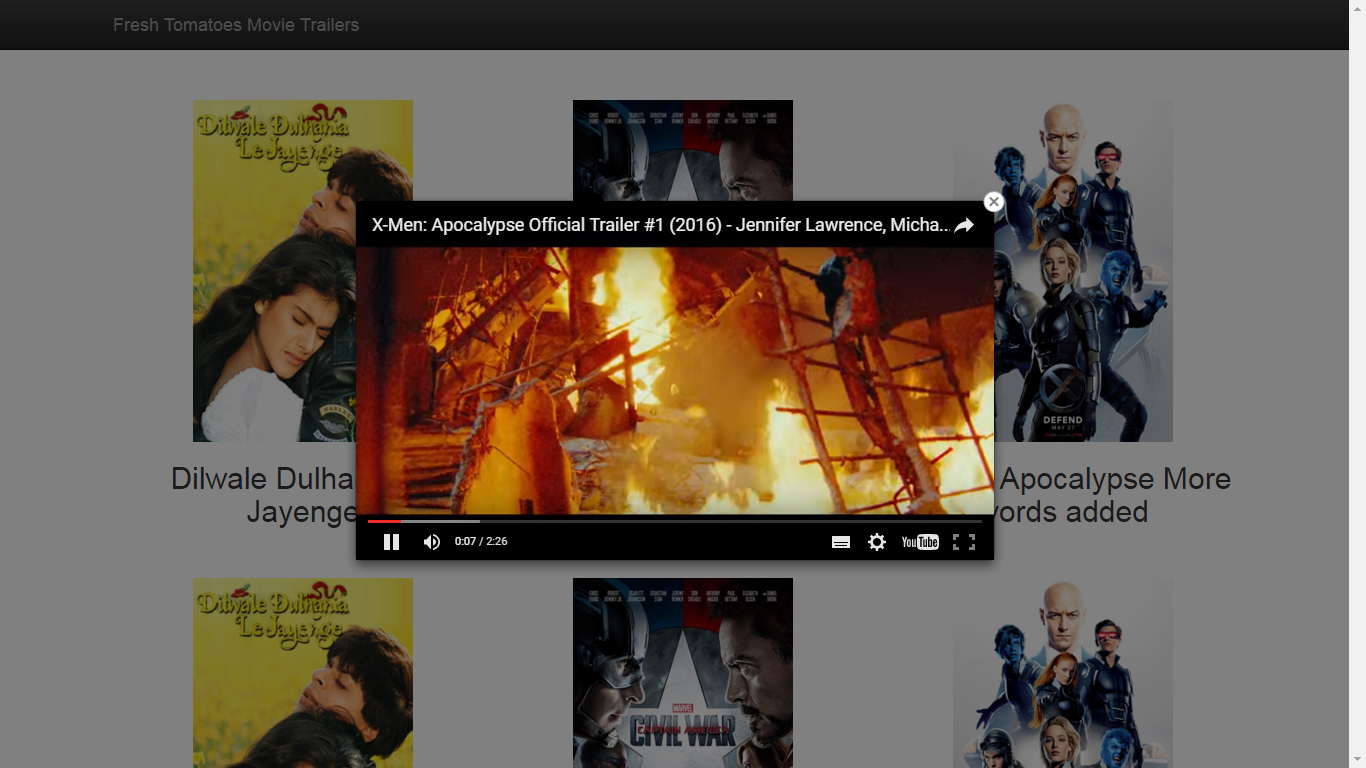Open the X-Men: Apocalypse trailer title link

[660, 225]
